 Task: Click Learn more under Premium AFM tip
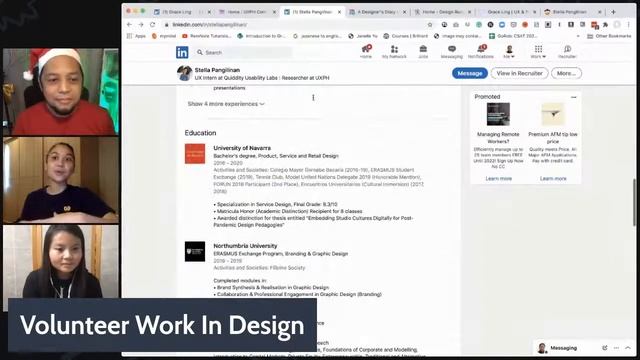tap(553, 178)
